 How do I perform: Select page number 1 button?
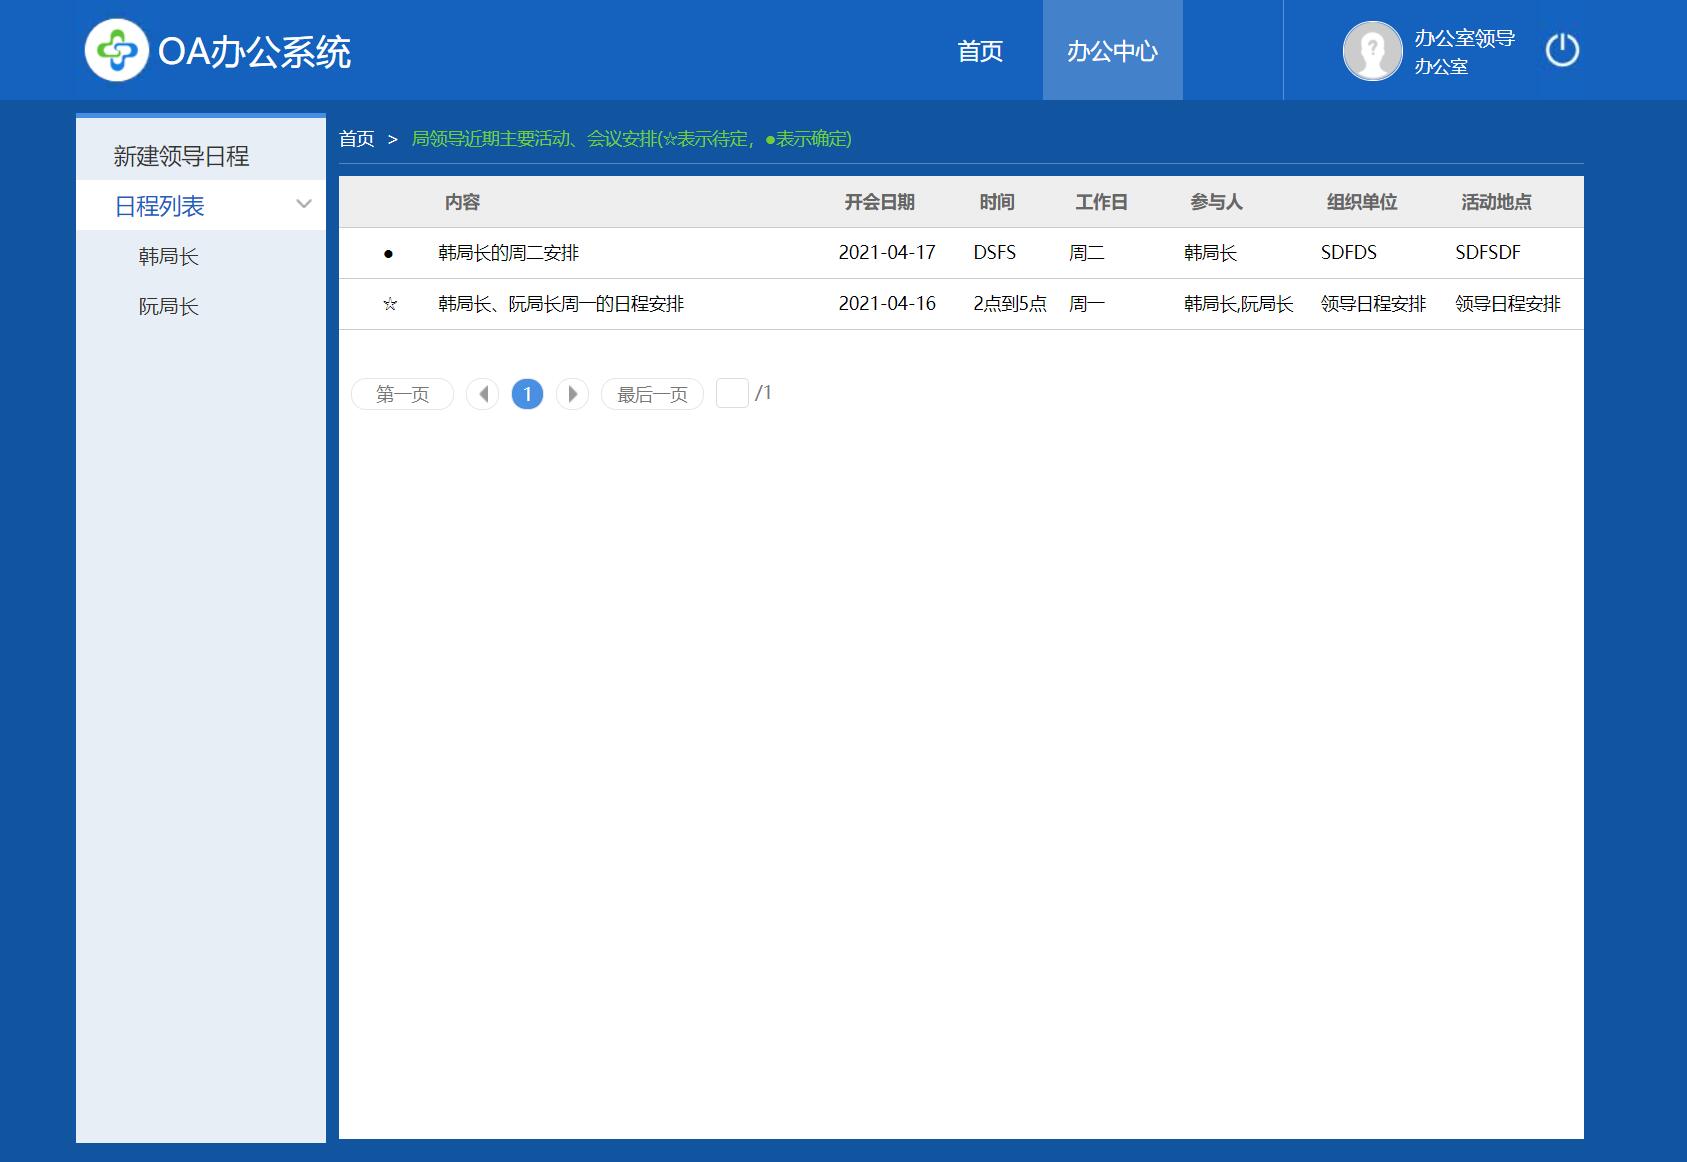(x=527, y=394)
